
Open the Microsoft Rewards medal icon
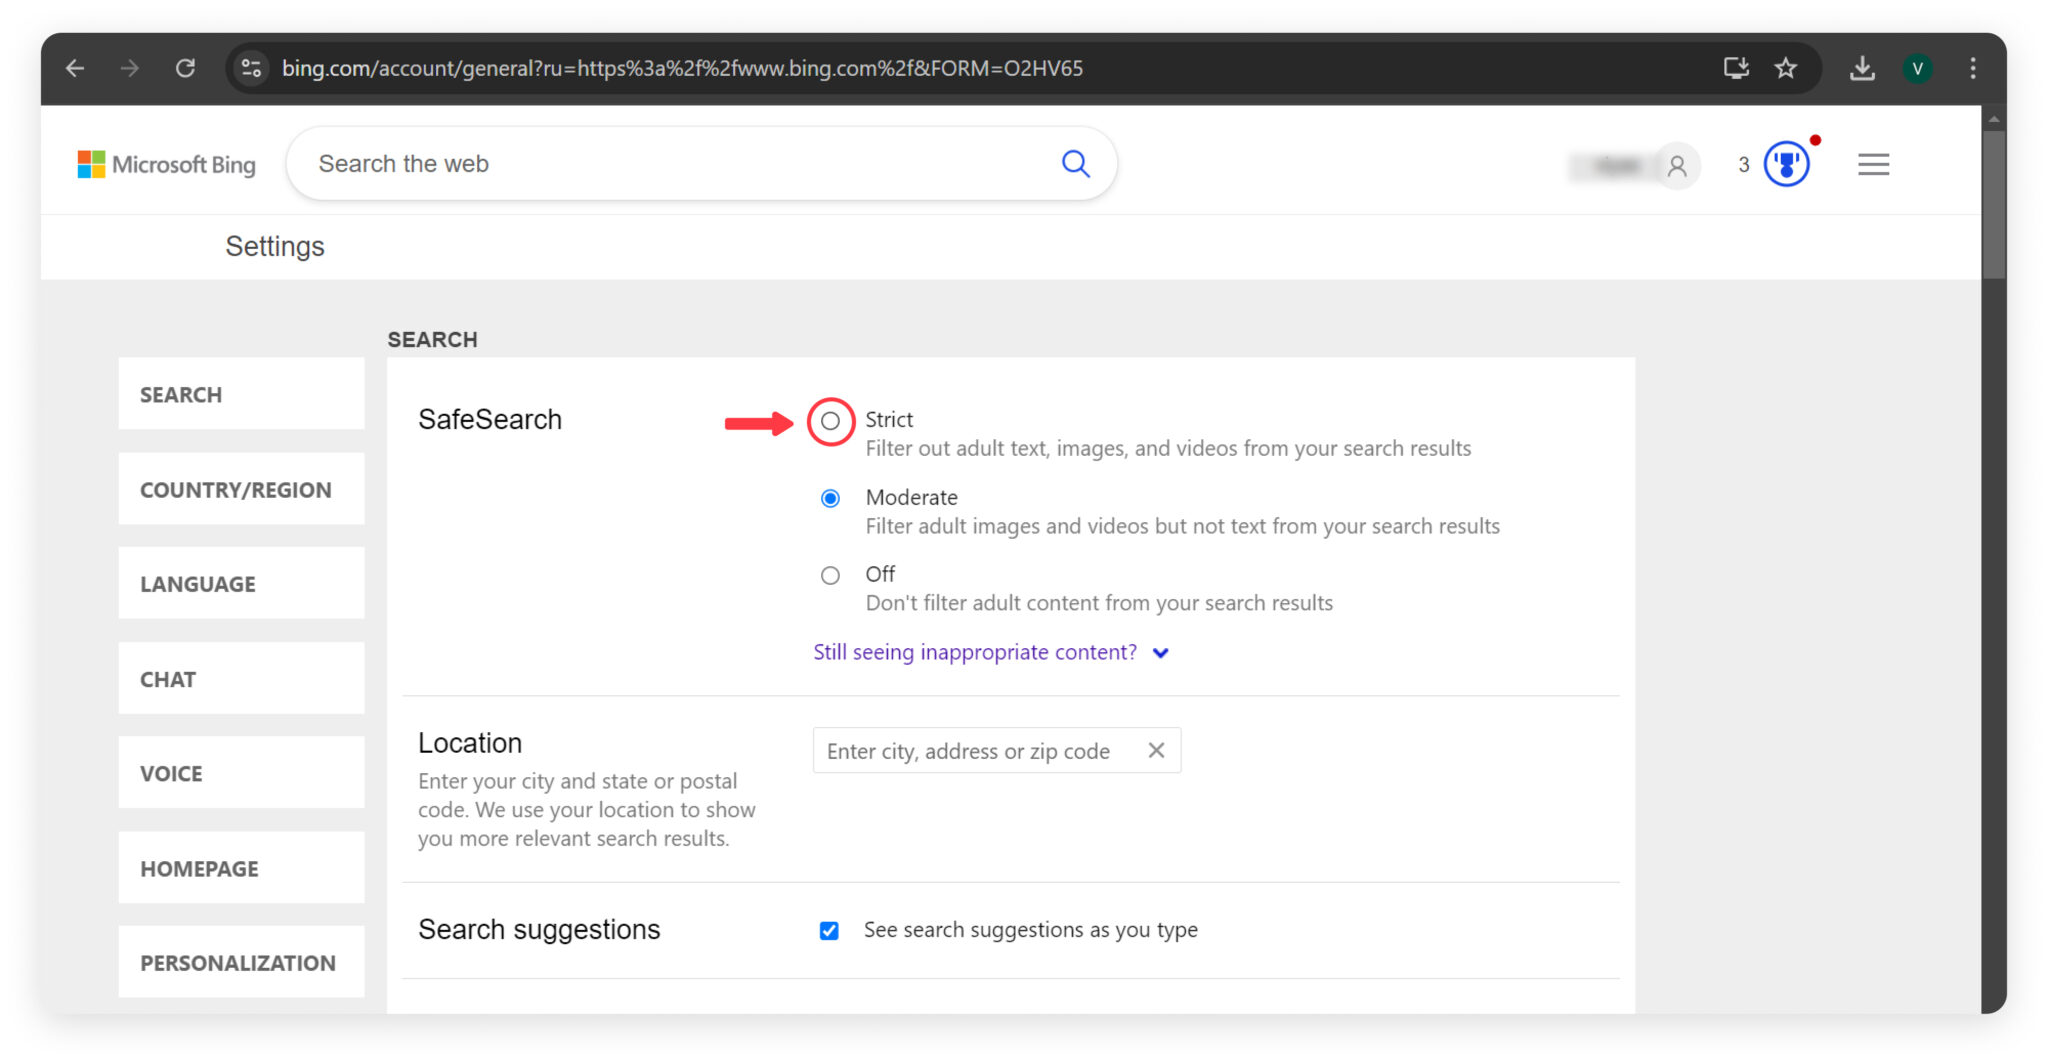click(1787, 164)
